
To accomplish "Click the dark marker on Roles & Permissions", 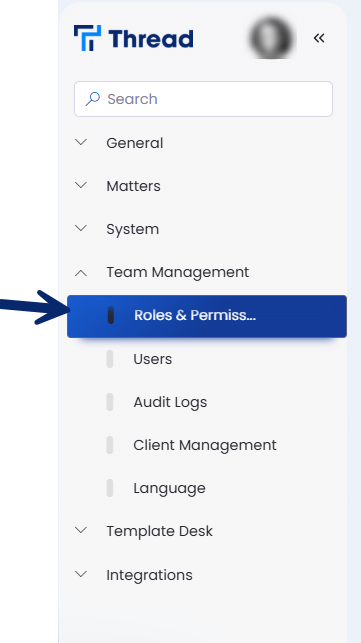I will coord(110,315).
